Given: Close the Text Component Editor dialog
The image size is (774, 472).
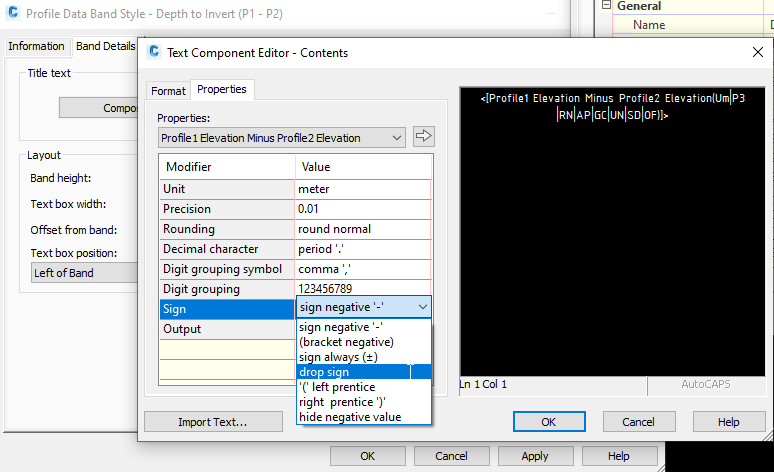Looking at the screenshot, I should pos(758,52).
